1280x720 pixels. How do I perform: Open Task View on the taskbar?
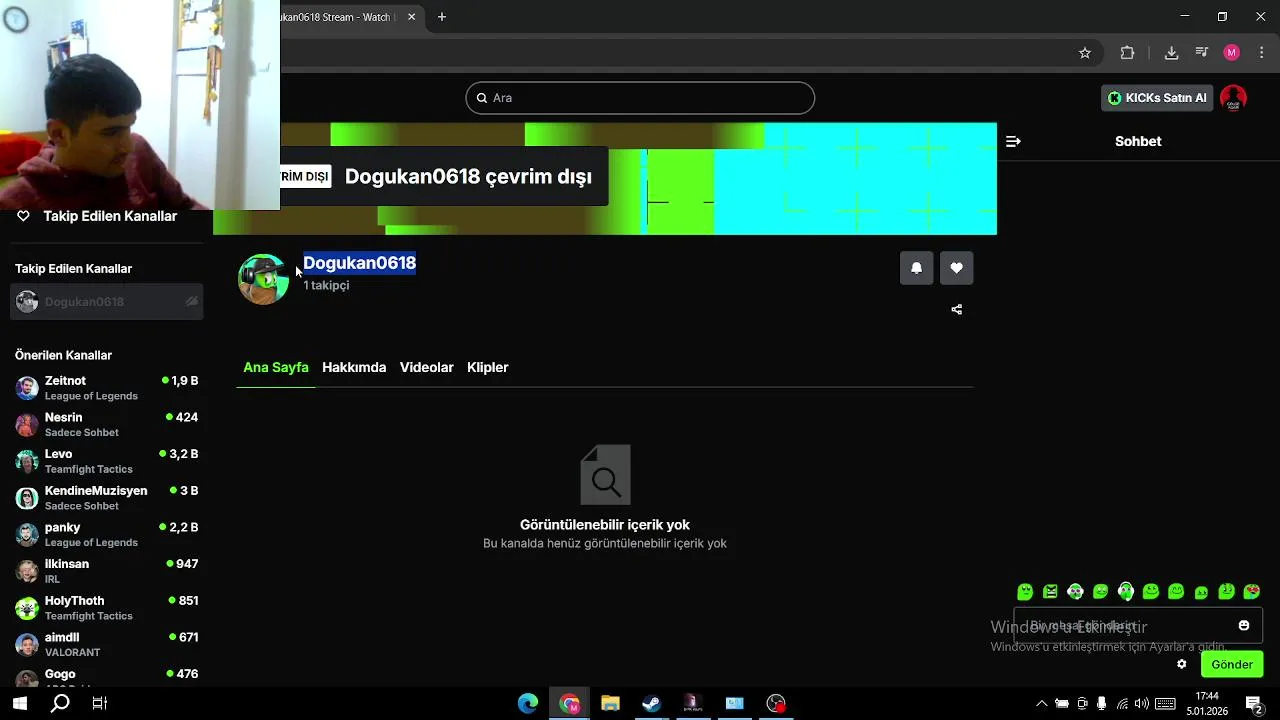coord(100,703)
